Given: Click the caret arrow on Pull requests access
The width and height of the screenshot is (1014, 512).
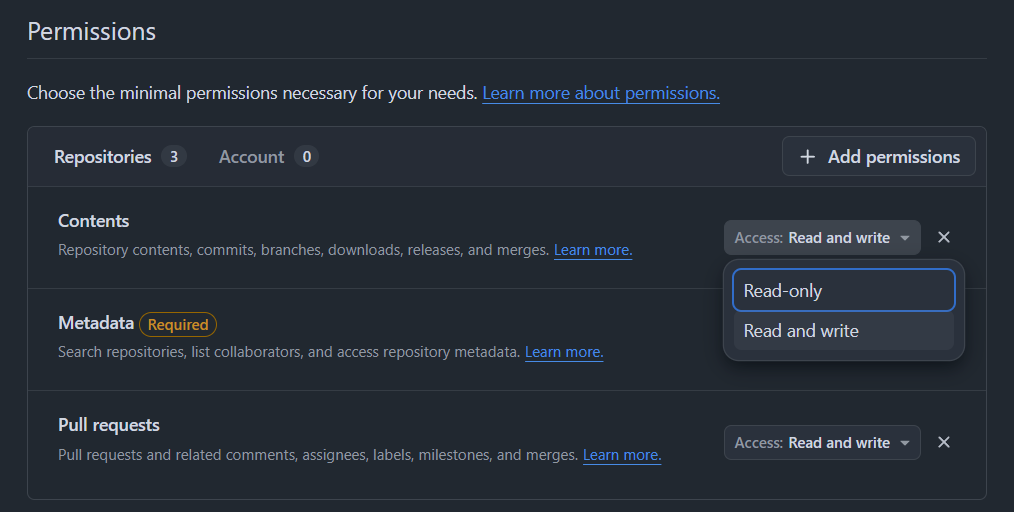Looking at the screenshot, I should click(905, 443).
